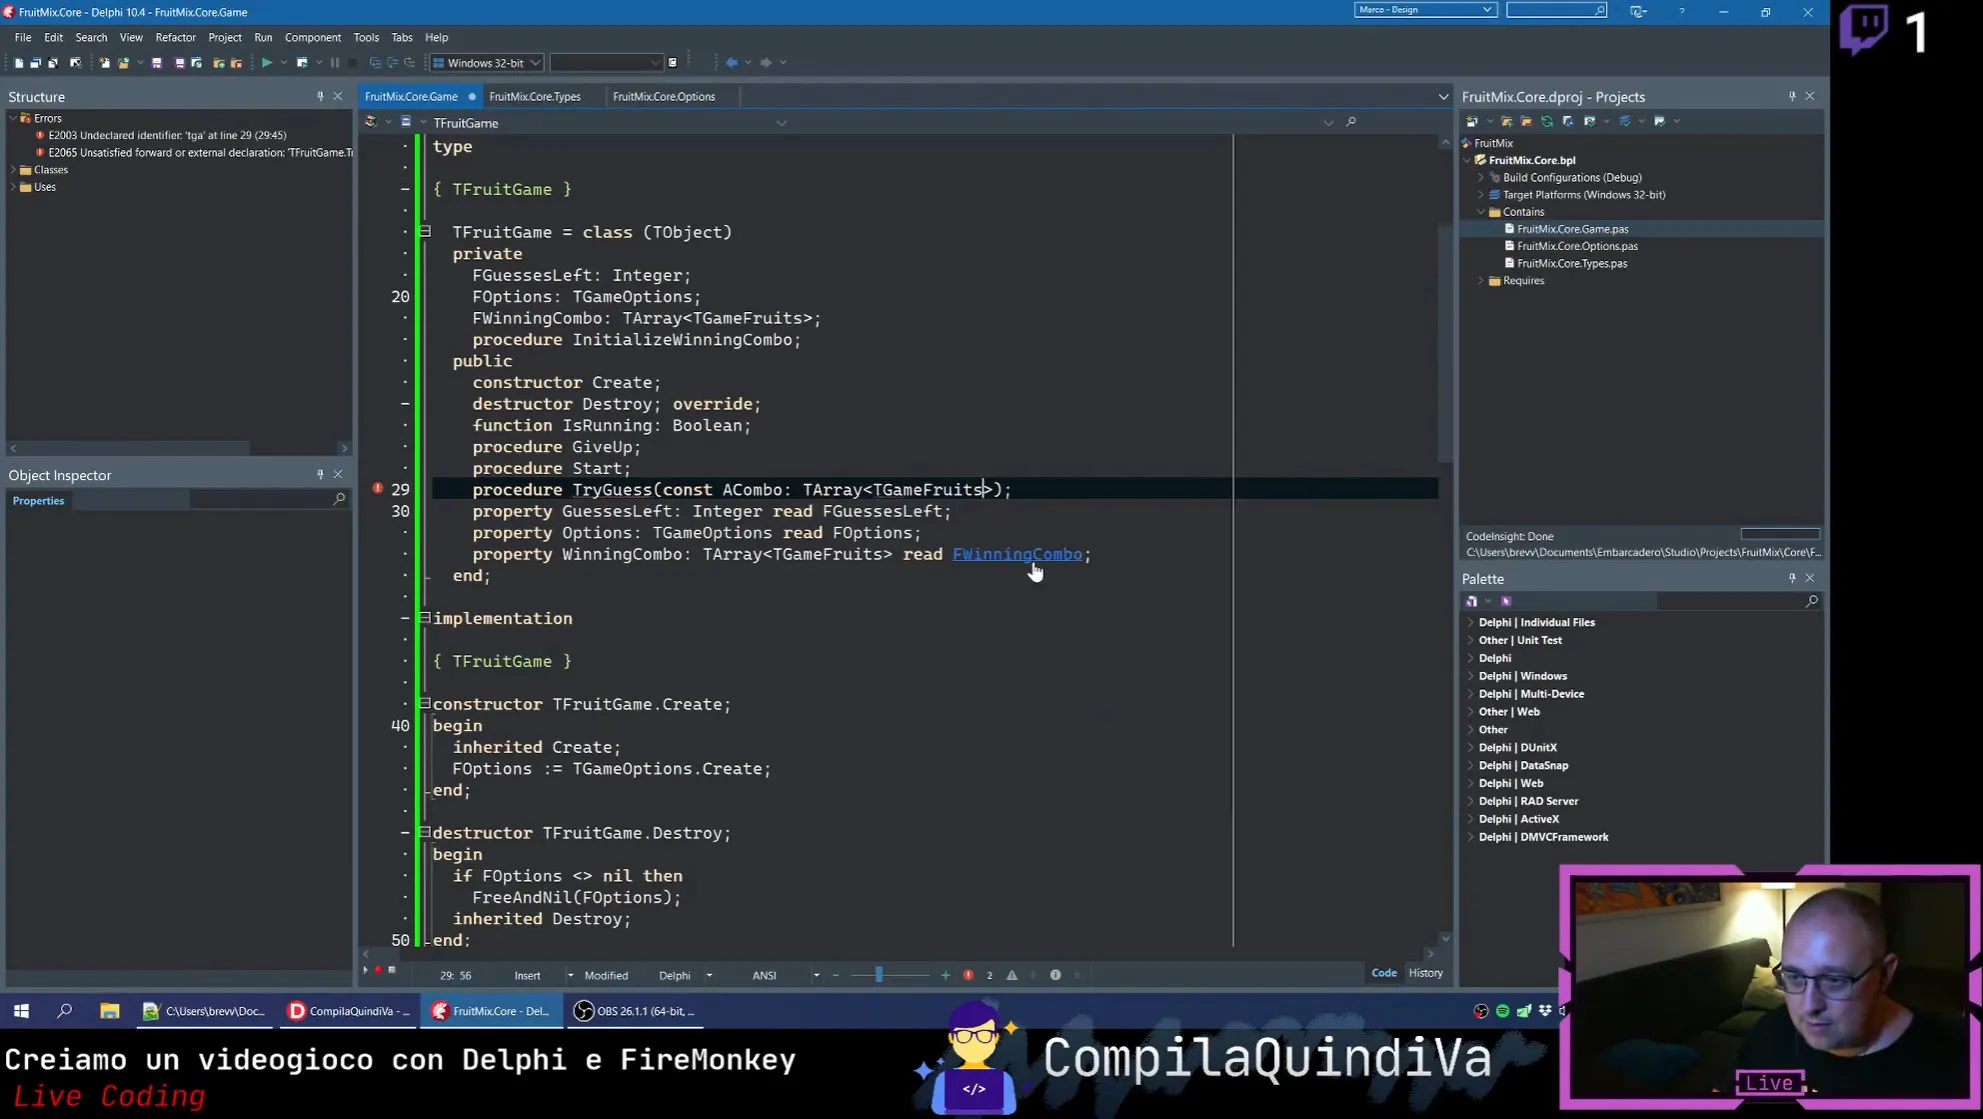The image size is (1983, 1119).
Task: Expand the Uses node in Structure
Action: point(13,187)
